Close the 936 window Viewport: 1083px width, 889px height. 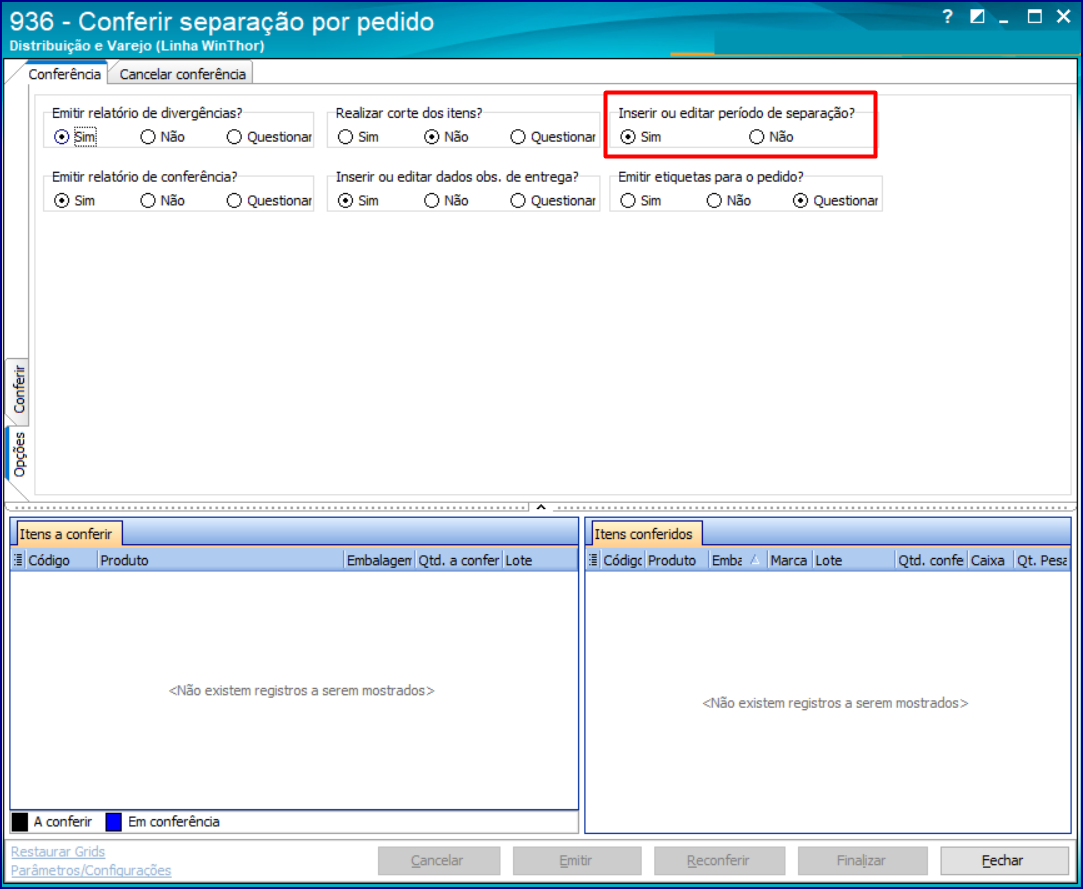click(x=1064, y=17)
